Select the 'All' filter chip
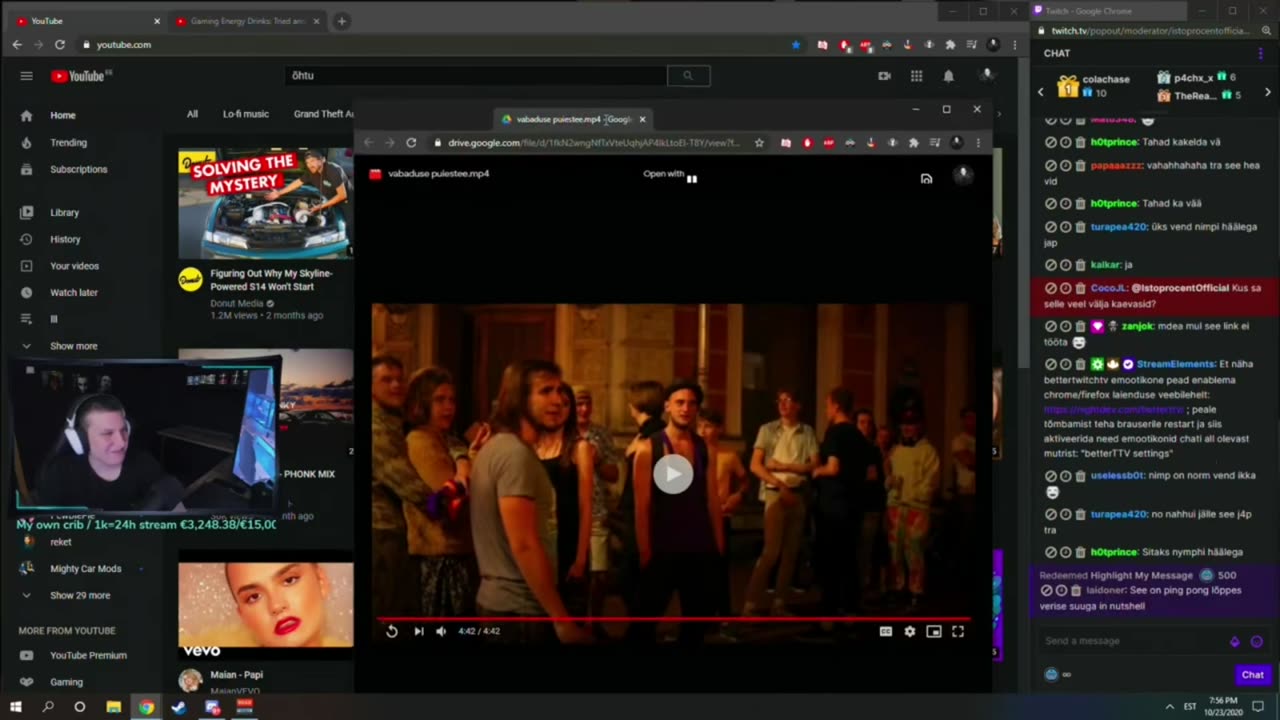Screen dimensions: 1280x720 coord(192,114)
